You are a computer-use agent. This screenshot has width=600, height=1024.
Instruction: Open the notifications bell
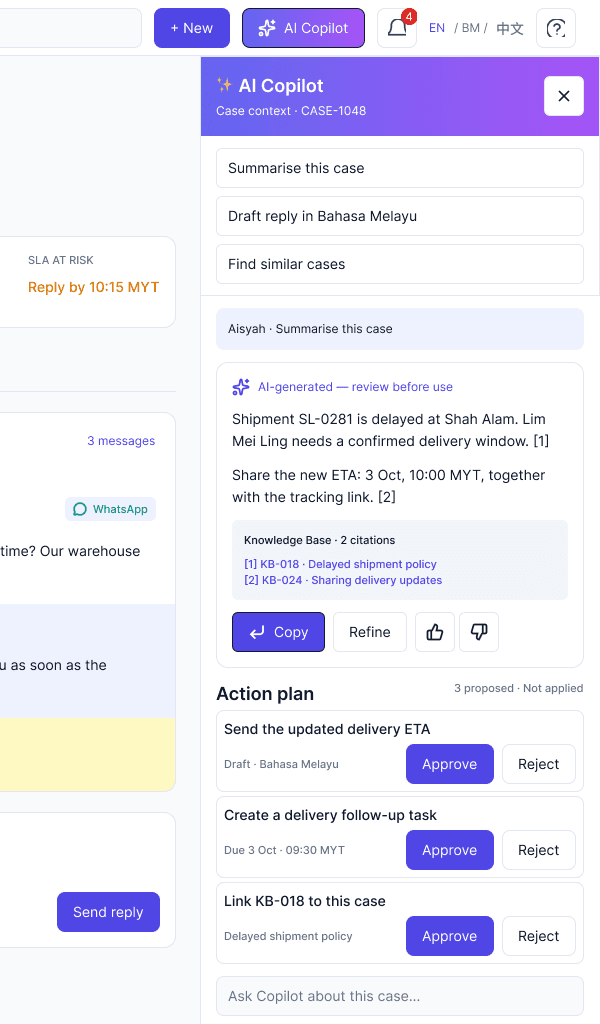pyautogui.click(x=397, y=28)
